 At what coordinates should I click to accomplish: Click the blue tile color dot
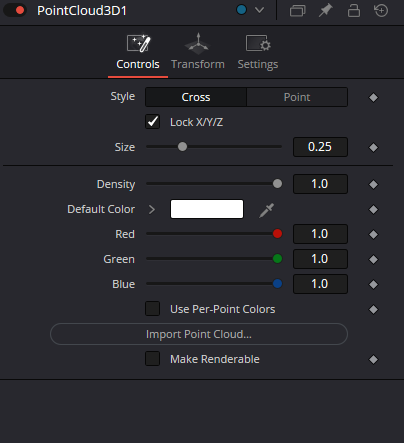point(241,10)
